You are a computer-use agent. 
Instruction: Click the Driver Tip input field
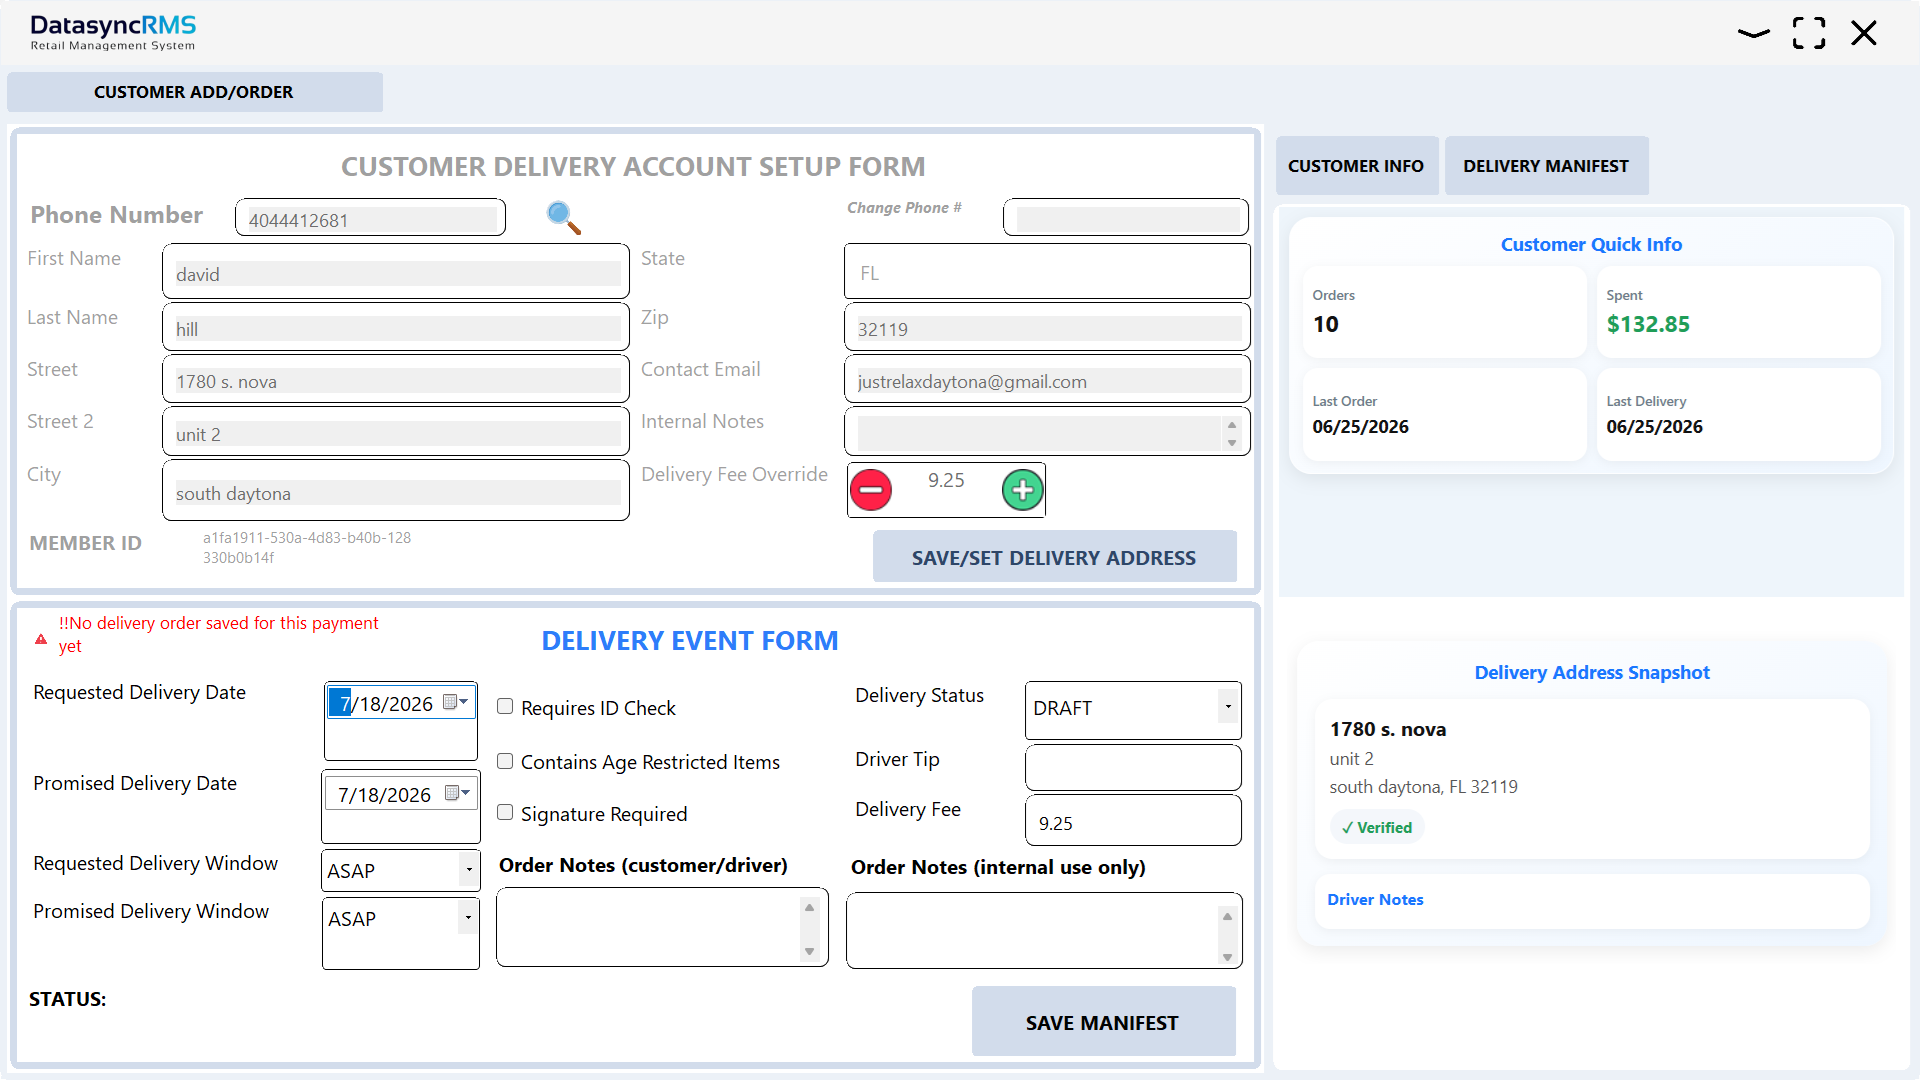(1133, 768)
